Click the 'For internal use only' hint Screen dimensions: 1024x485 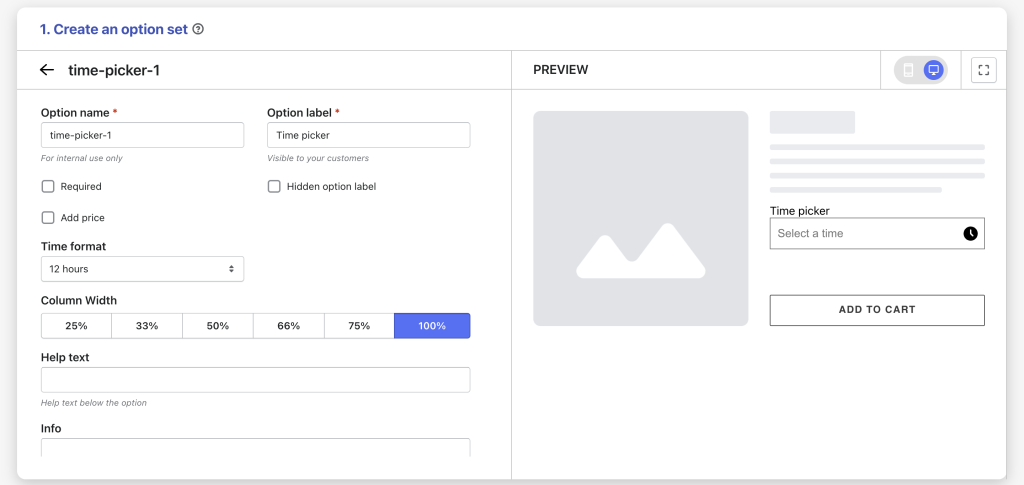pos(82,158)
